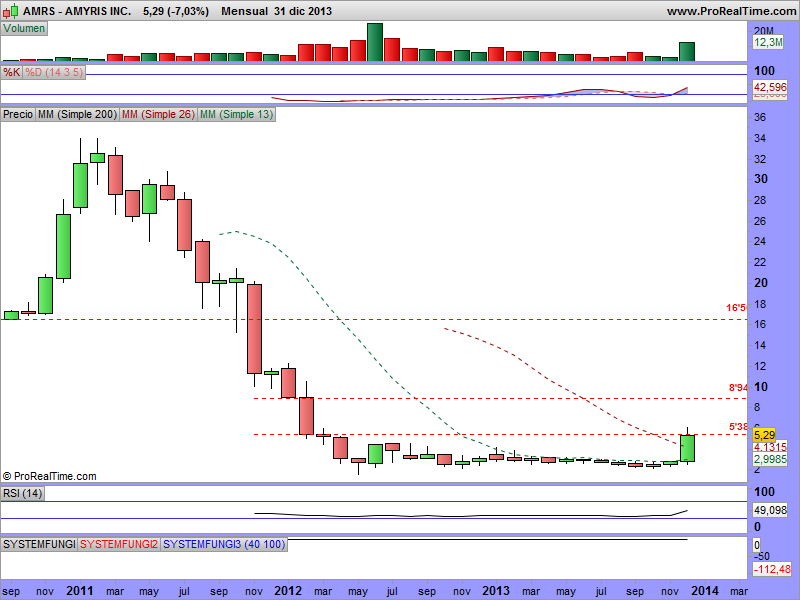Click the 2014 label on time axis
The image size is (800, 600).
(x=705, y=591)
